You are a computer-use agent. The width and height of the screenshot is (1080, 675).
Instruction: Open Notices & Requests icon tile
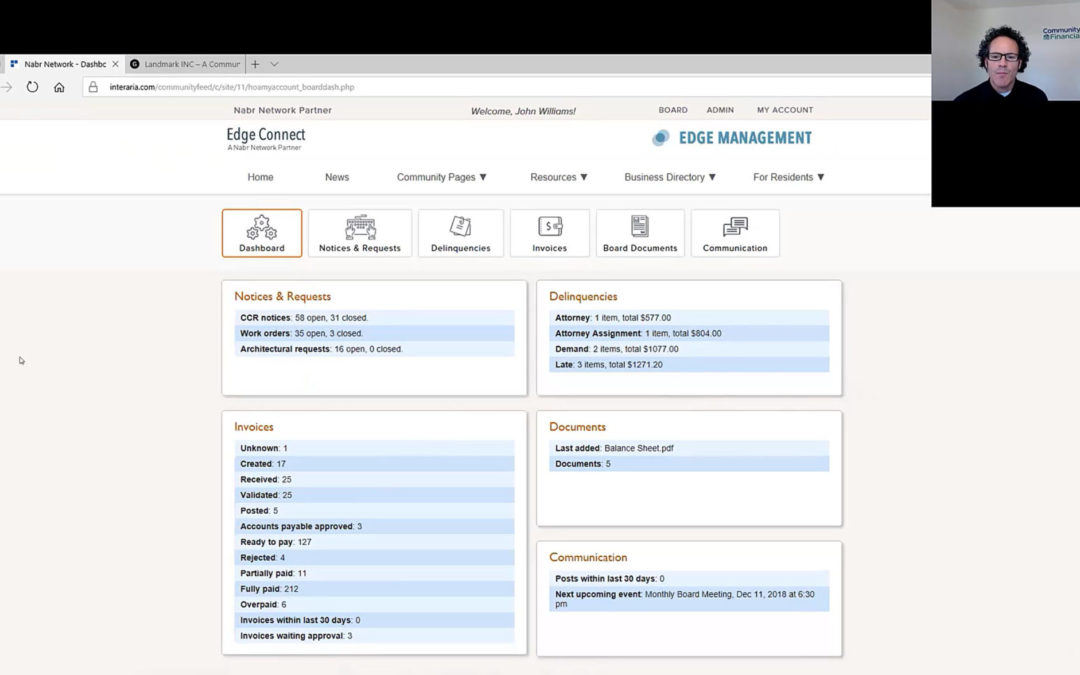(x=360, y=233)
